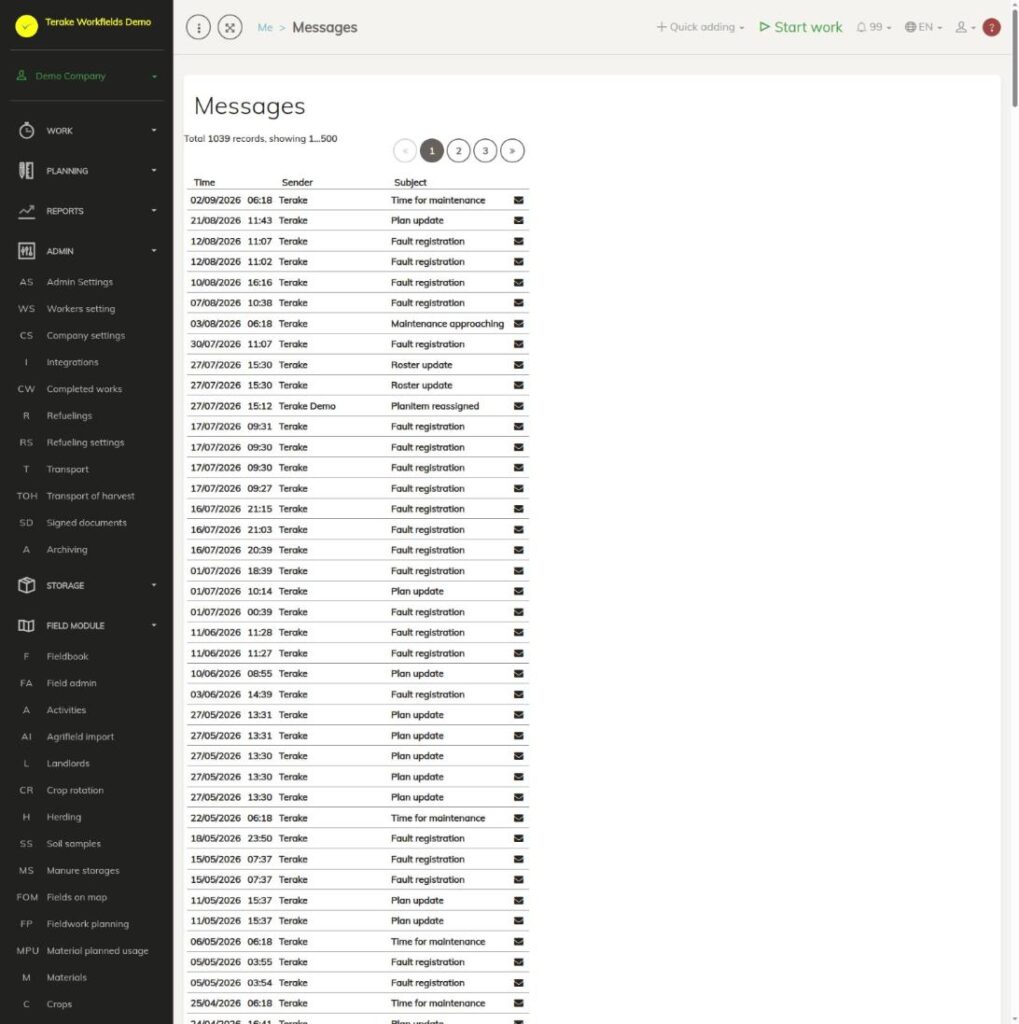Click the WORK stopwatch icon in sidebar
This screenshot has width=1019, height=1024.
point(26,131)
